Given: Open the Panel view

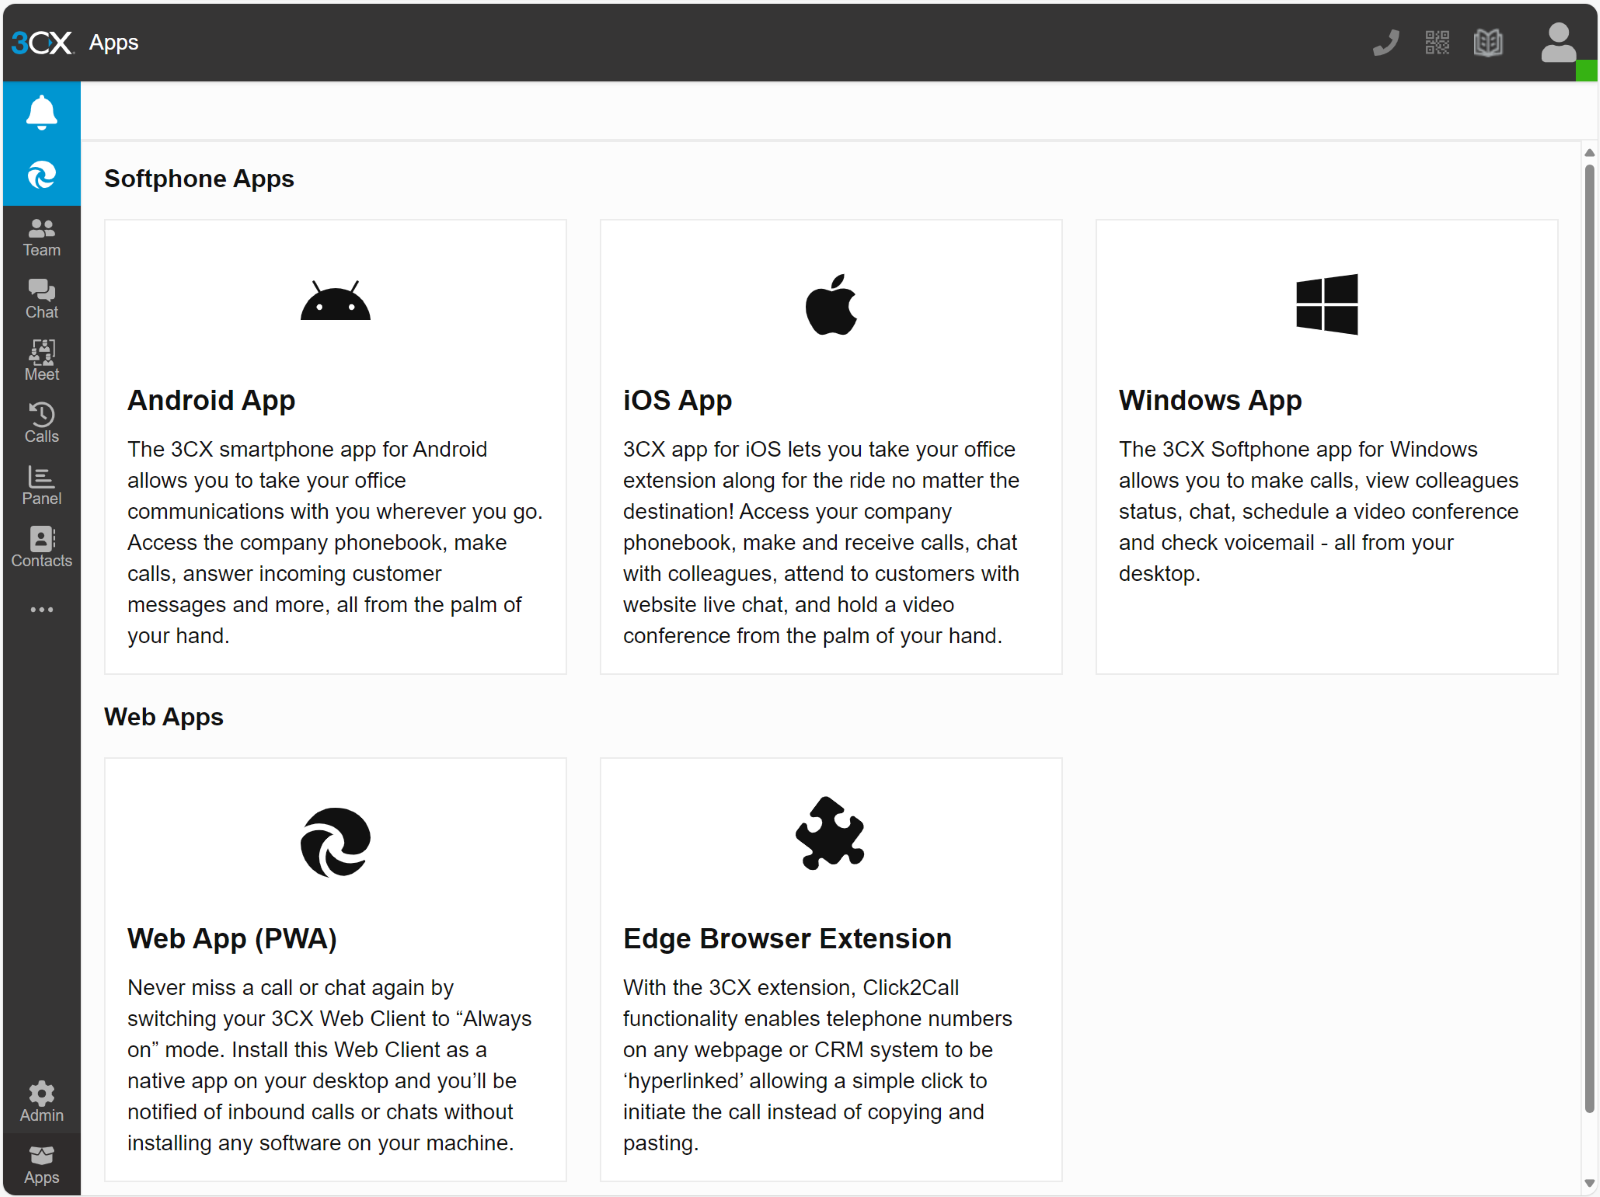Looking at the screenshot, I should click(x=41, y=485).
